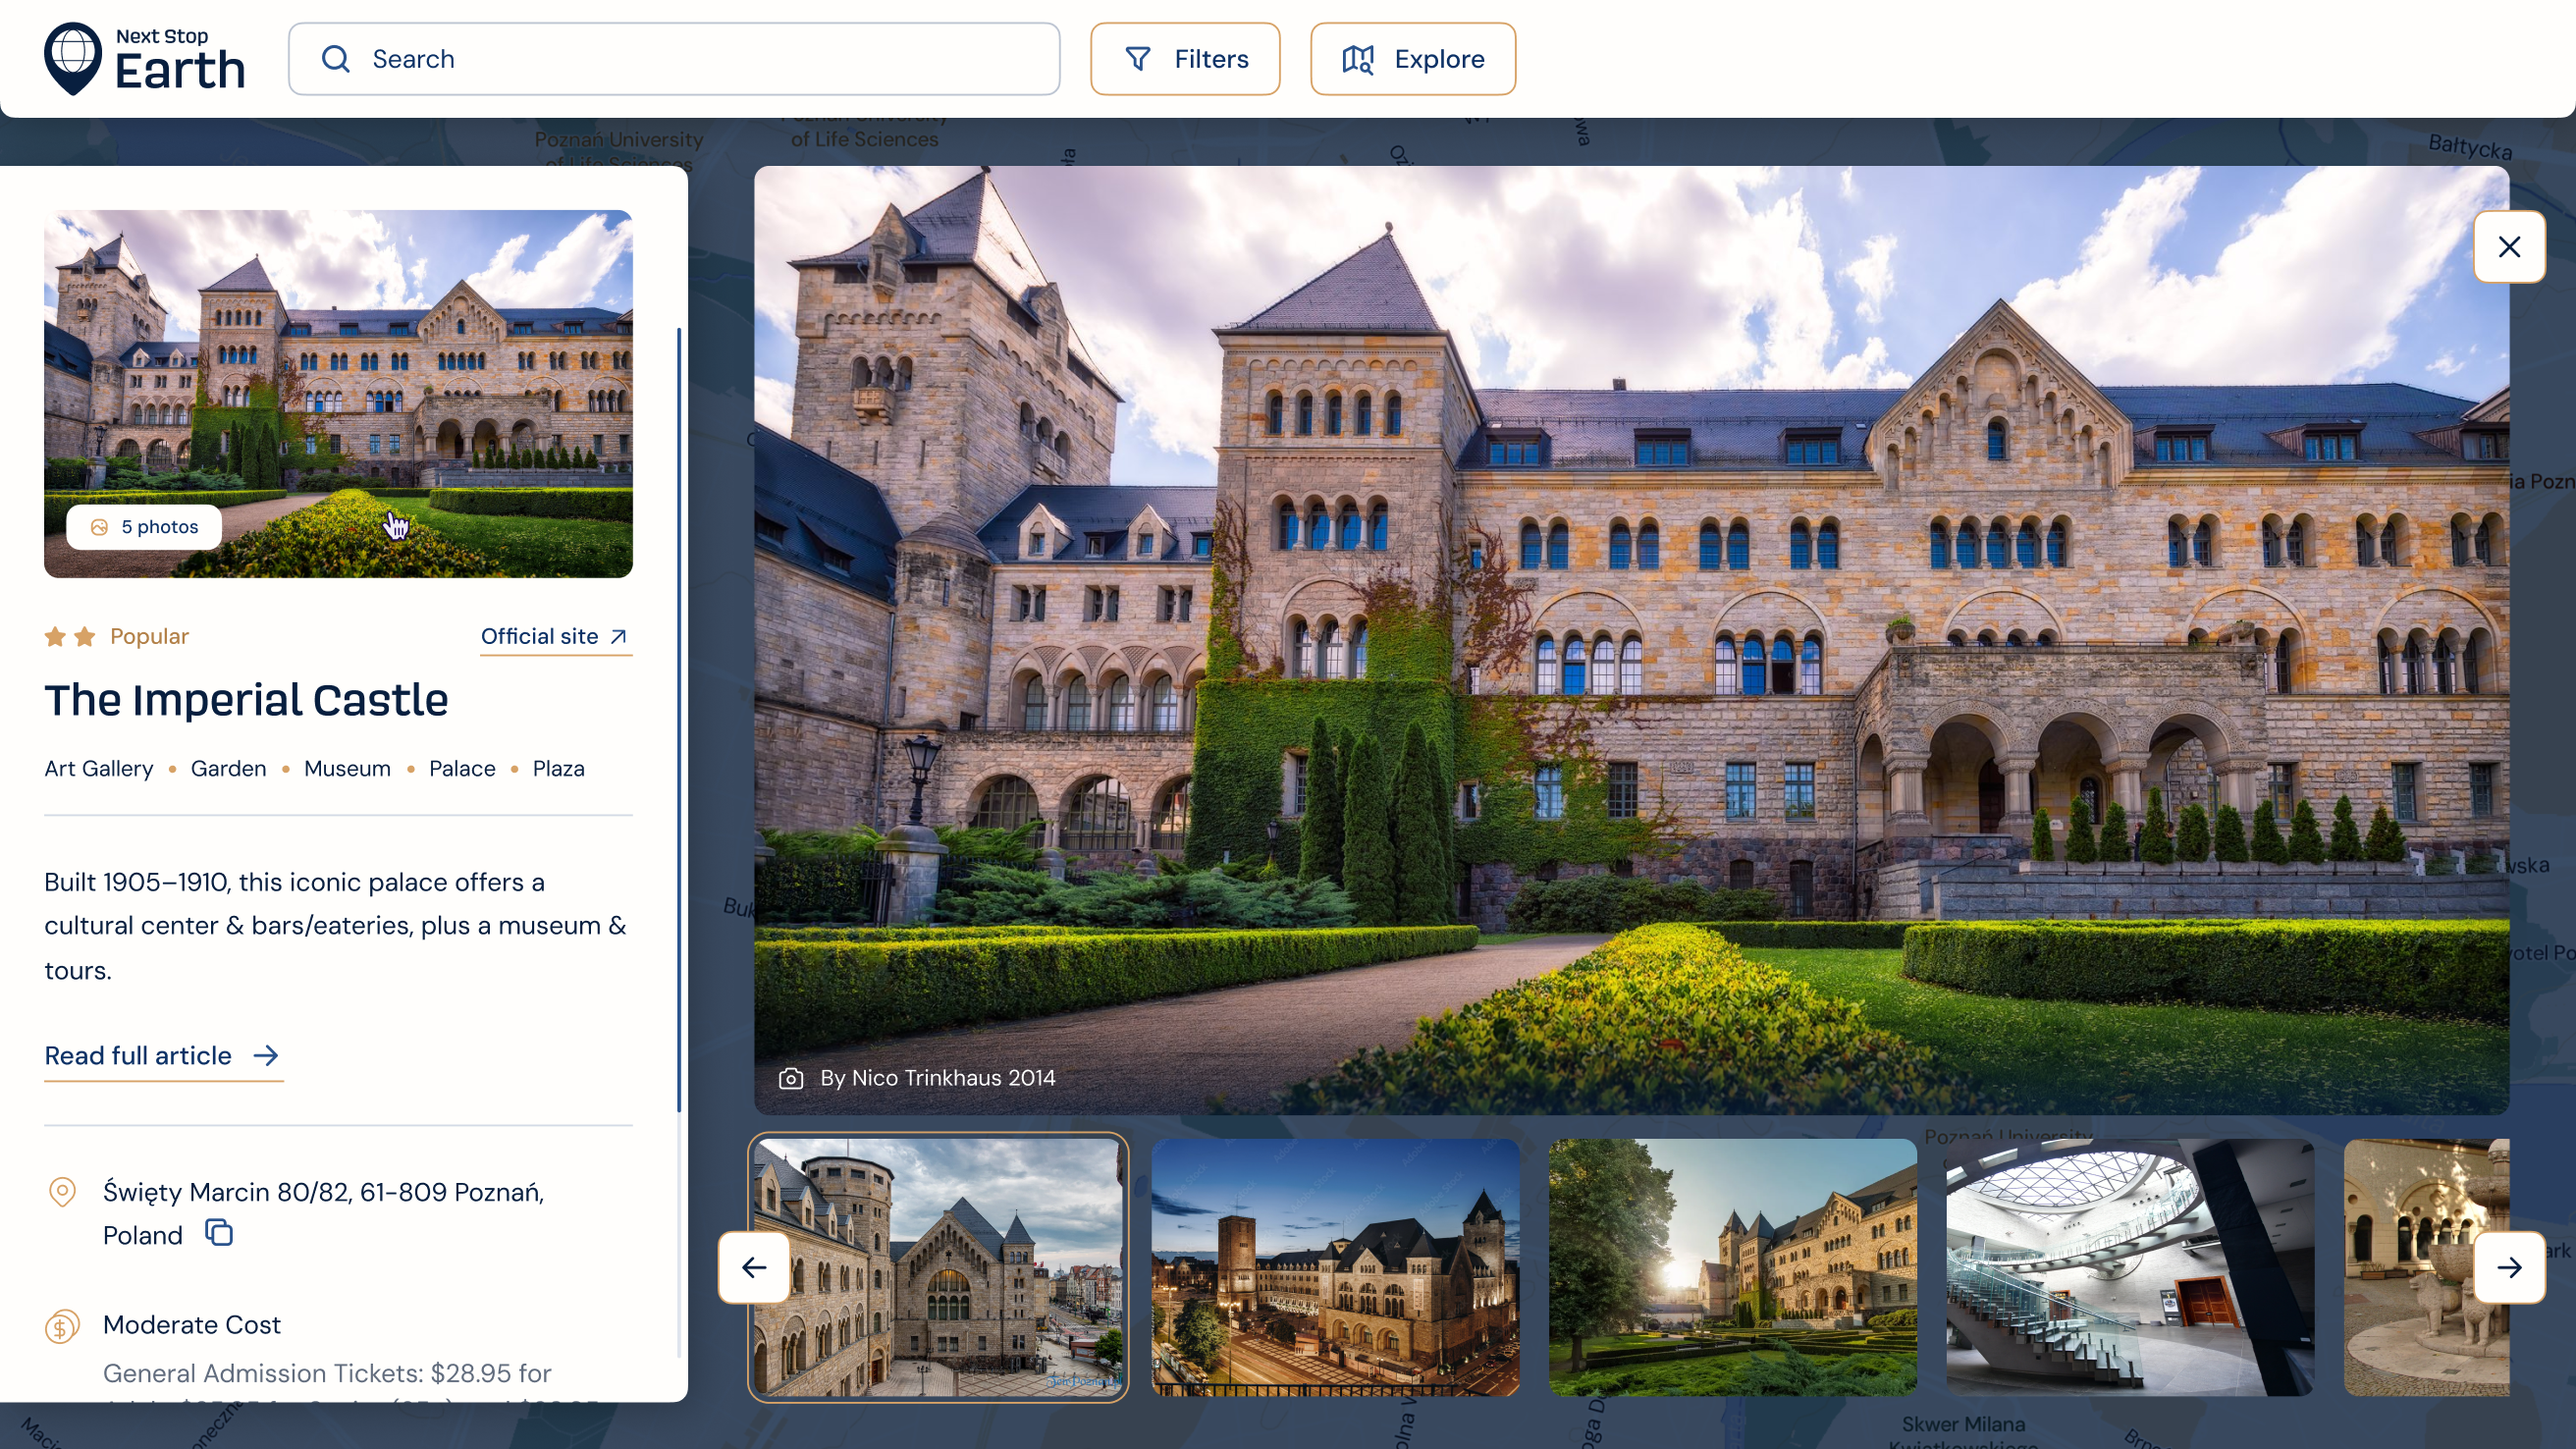2576x1449 pixels.
Task: Open the Filters button
Action: click(x=1185, y=59)
